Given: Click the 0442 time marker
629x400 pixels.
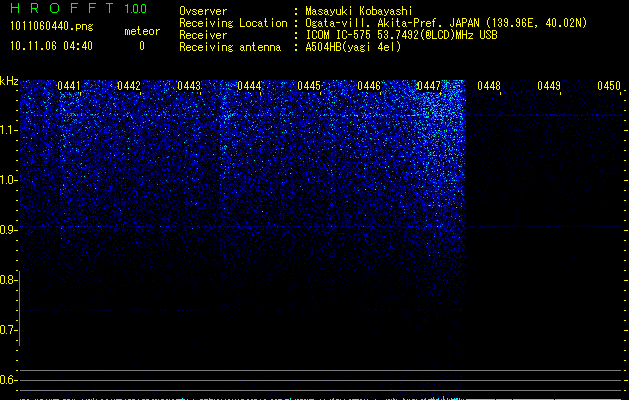Looking at the screenshot, I should [x=129, y=86].
